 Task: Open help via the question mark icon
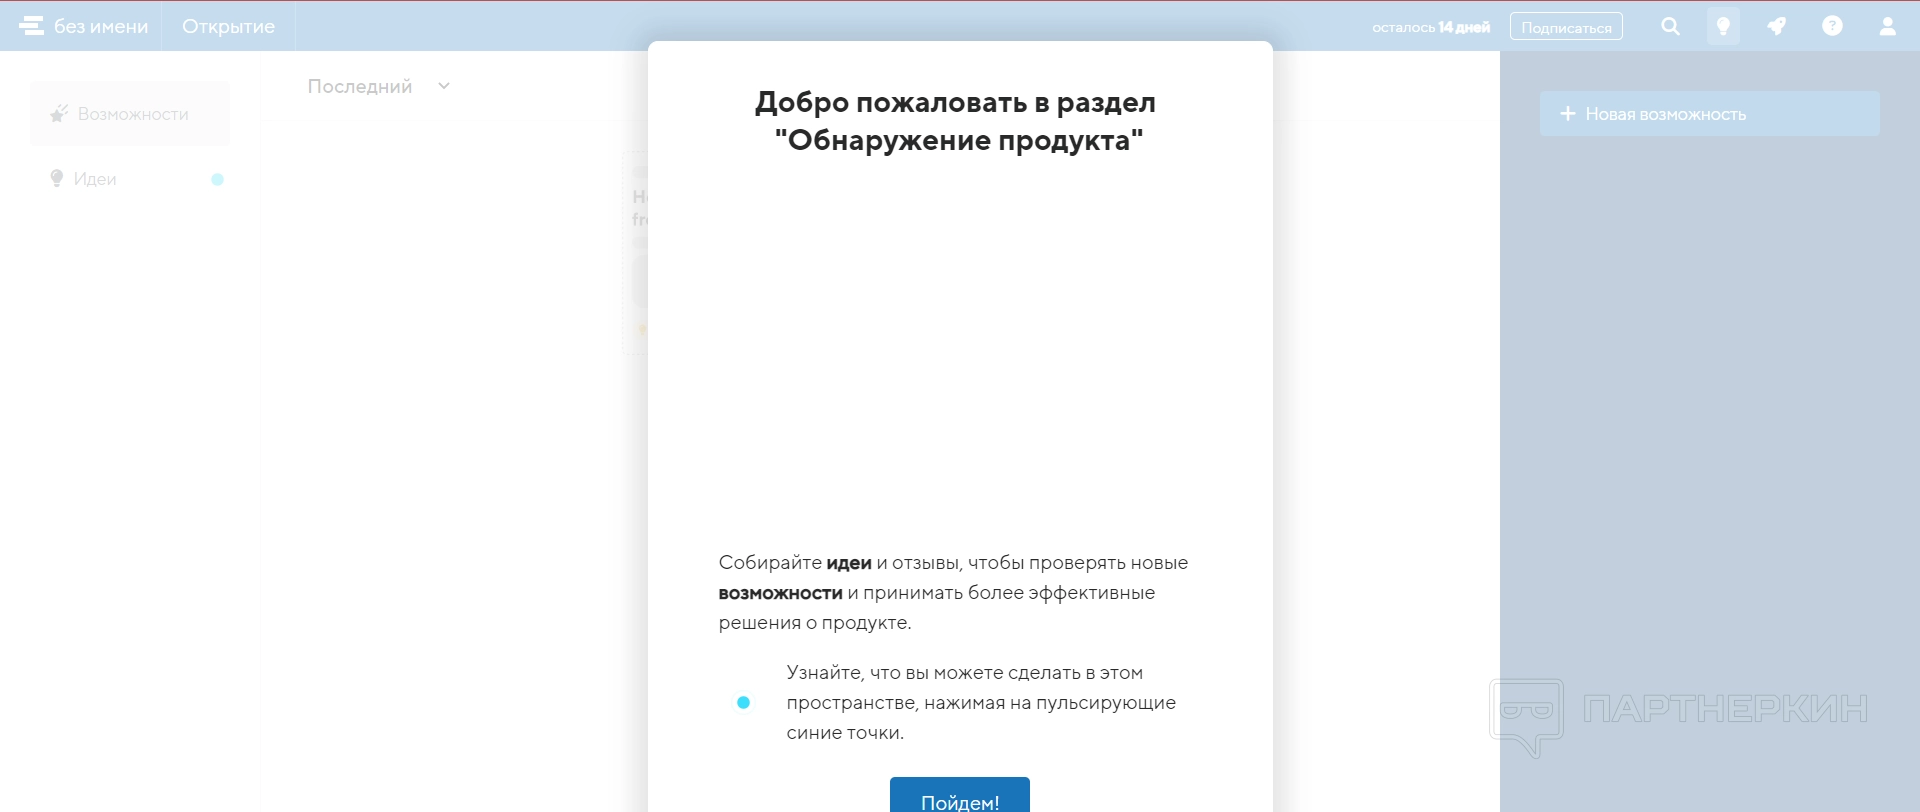1832,26
